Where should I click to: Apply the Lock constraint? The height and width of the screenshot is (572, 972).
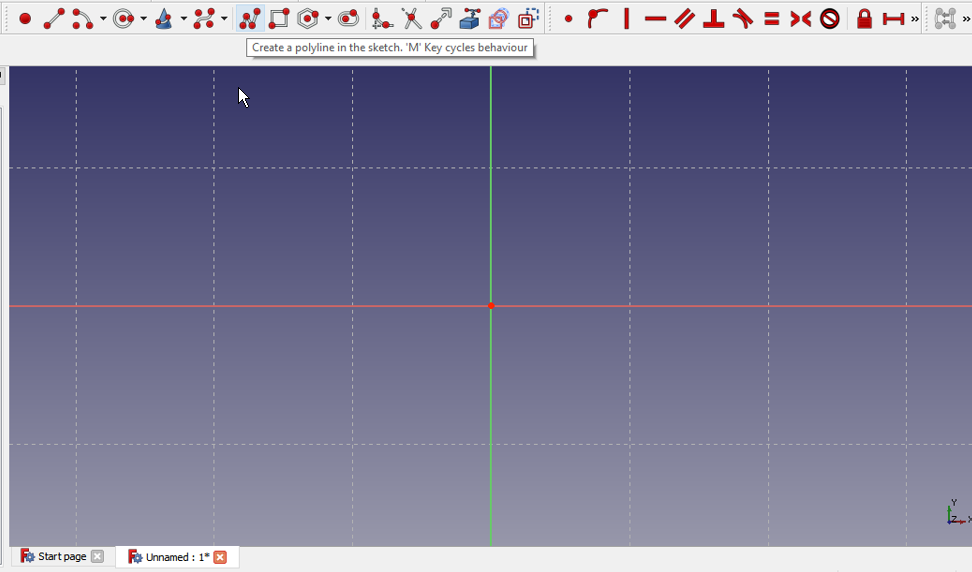(864, 19)
